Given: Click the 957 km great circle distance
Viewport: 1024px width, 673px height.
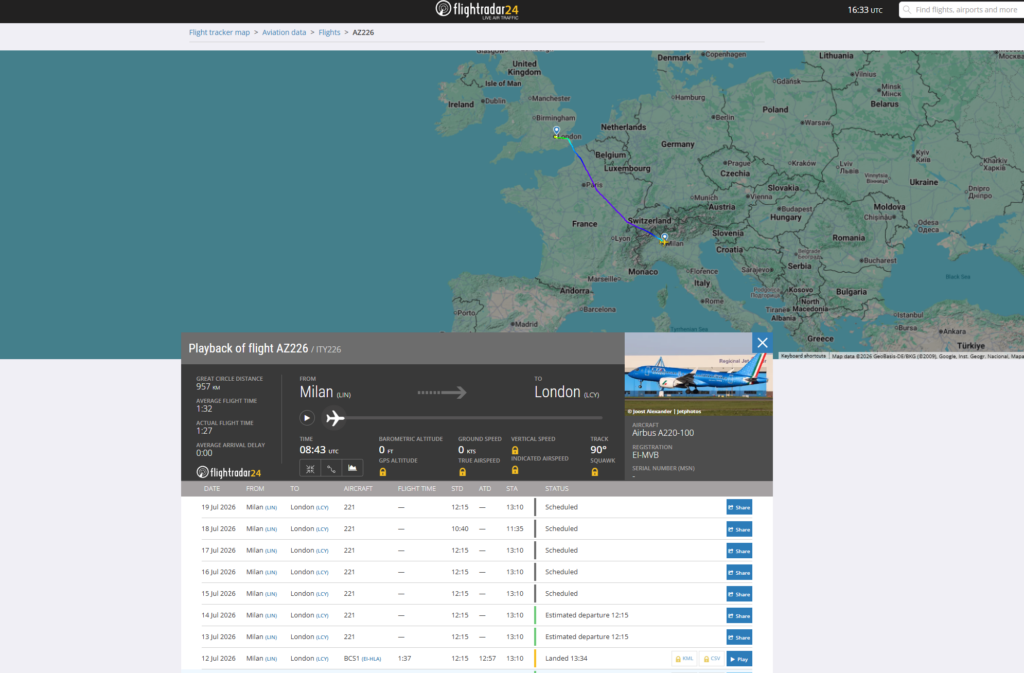Looking at the screenshot, I should pos(208,386).
